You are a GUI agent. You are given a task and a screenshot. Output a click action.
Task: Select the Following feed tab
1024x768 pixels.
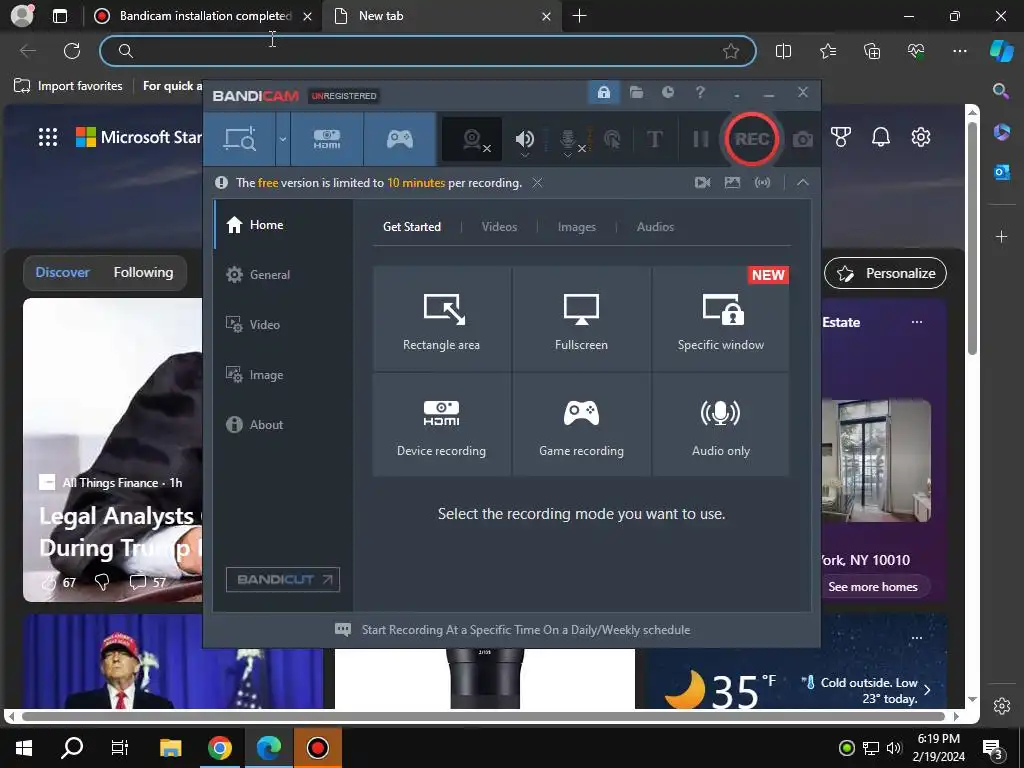(144, 272)
